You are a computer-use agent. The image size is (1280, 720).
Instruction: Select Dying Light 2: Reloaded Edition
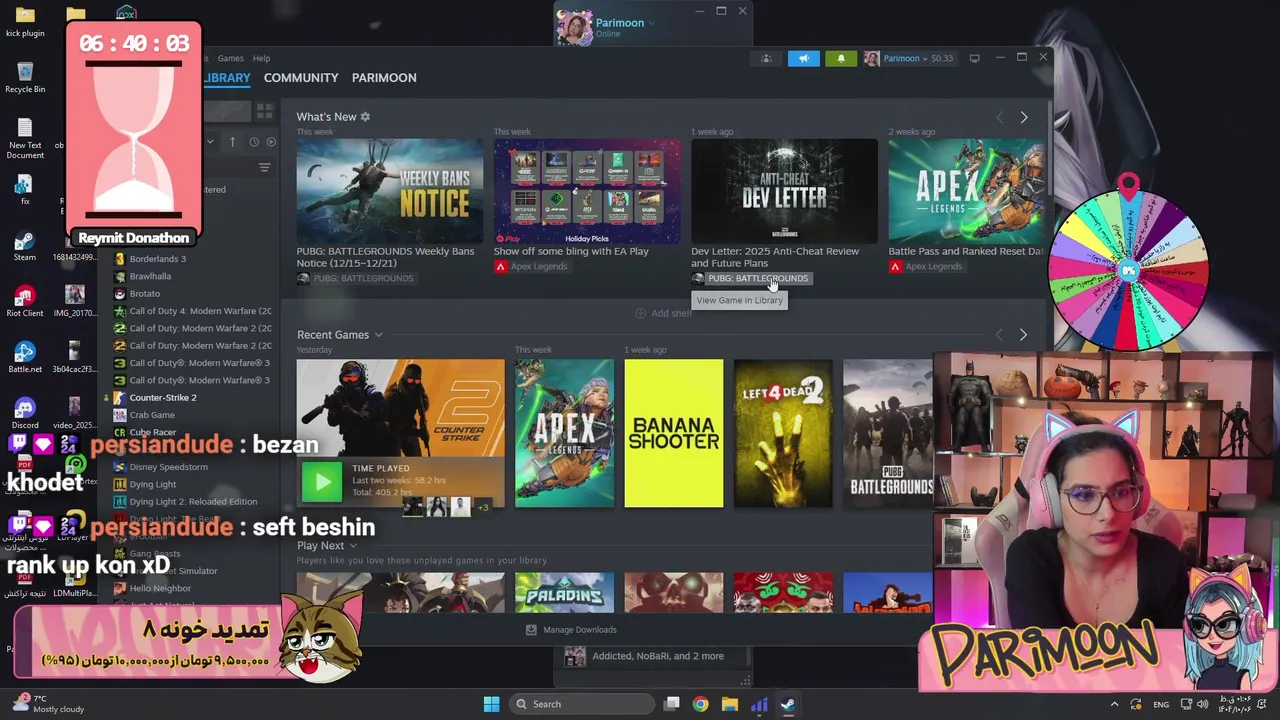[193, 502]
